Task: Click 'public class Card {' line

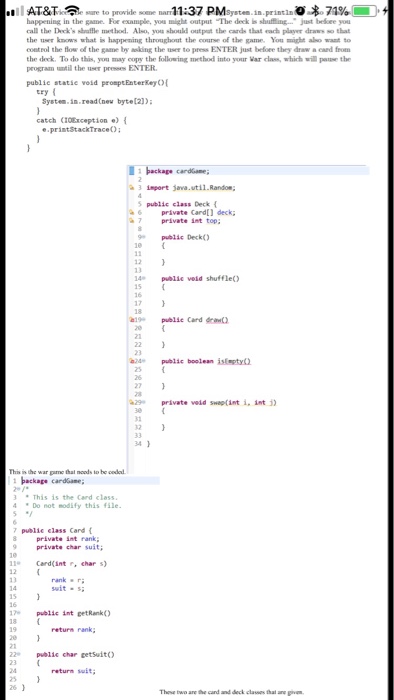Action: [57, 531]
